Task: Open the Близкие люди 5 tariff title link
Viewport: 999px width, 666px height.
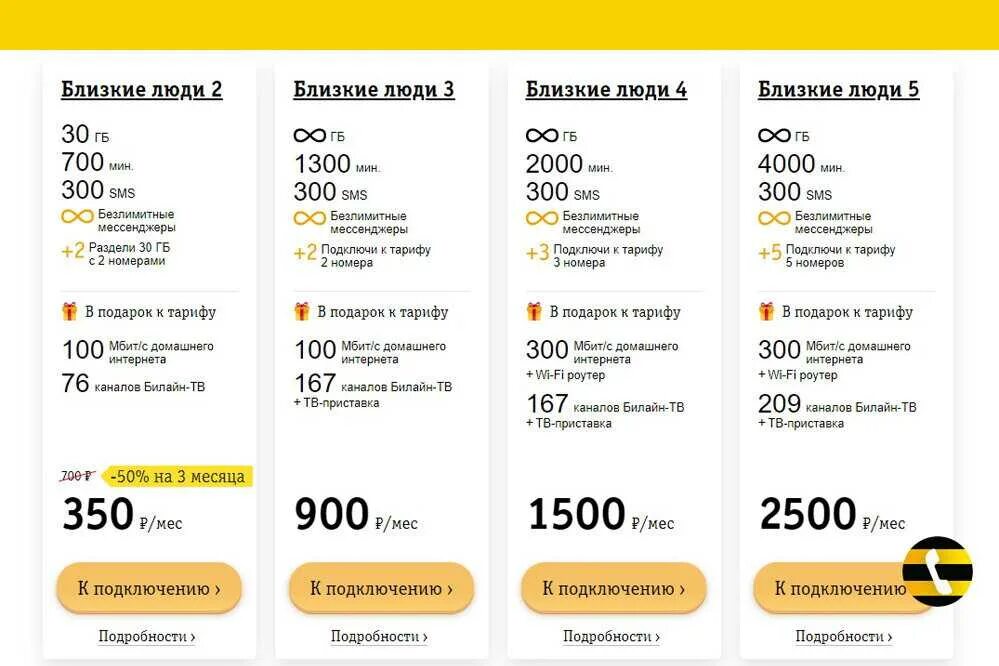Action: click(x=838, y=90)
